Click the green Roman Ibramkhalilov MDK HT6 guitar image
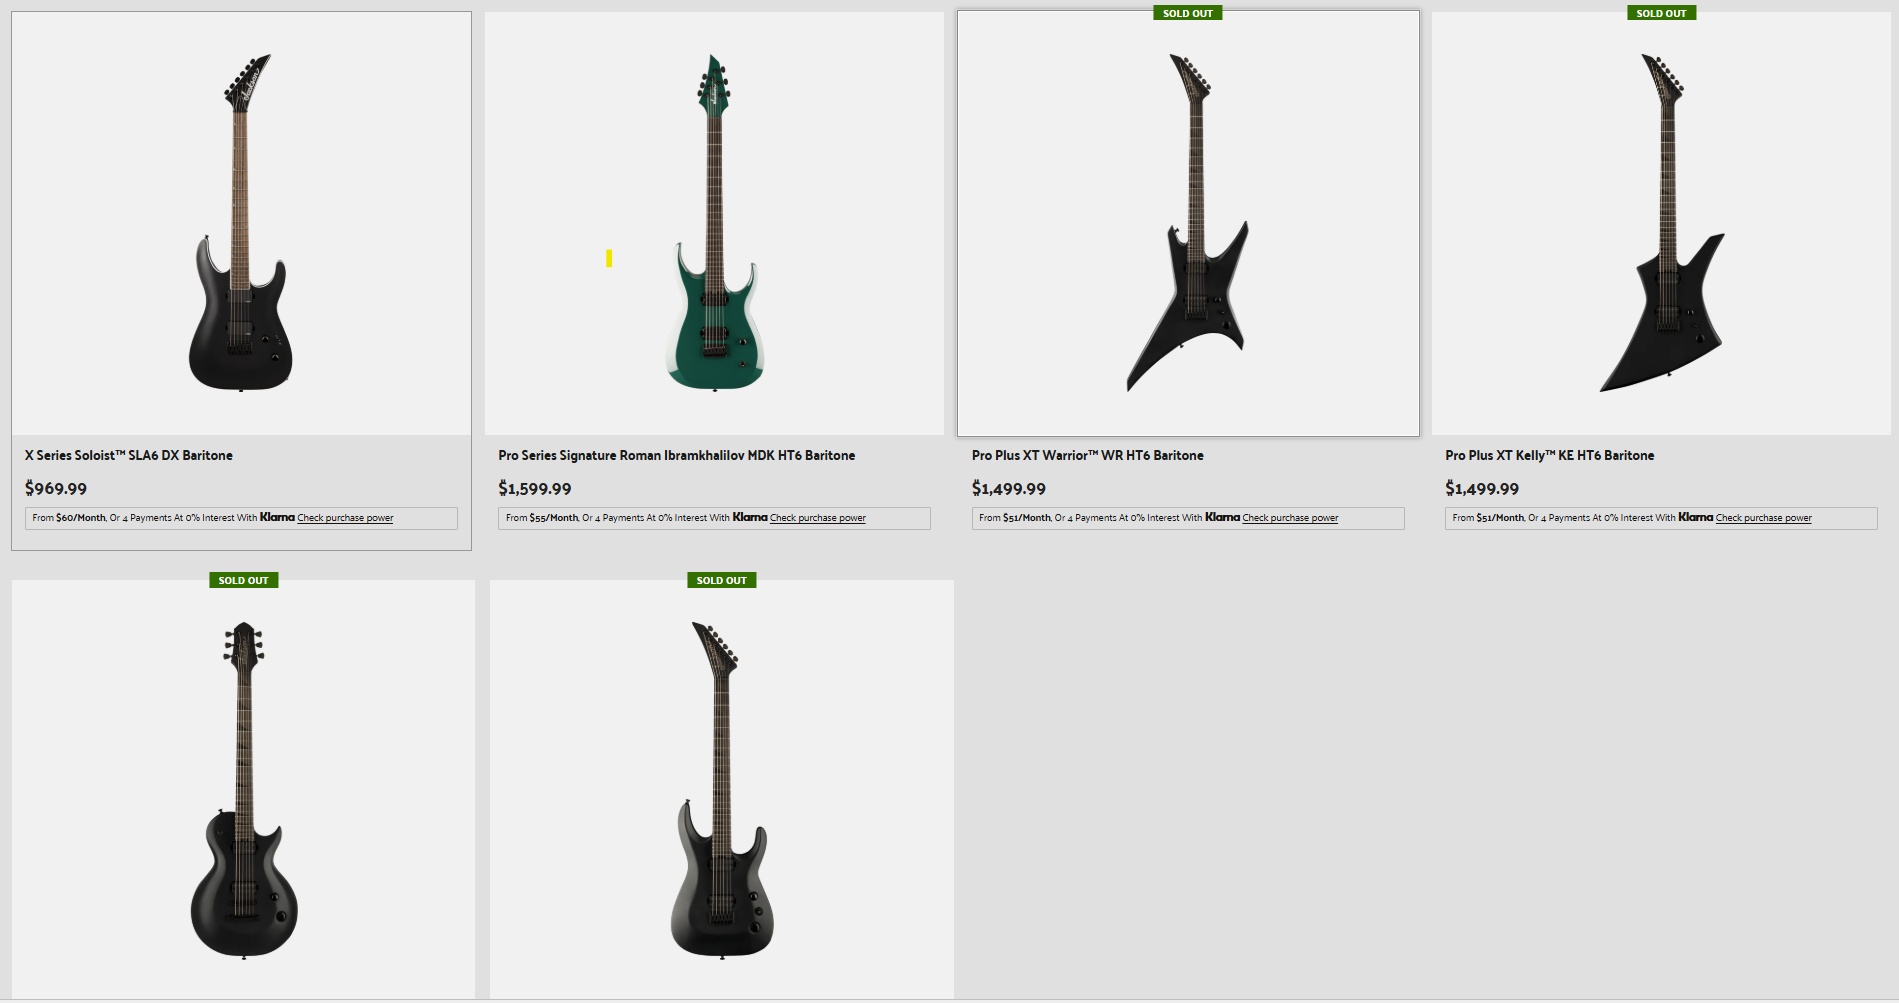The width and height of the screenshot is (1899, 1003). click(714, 223)
